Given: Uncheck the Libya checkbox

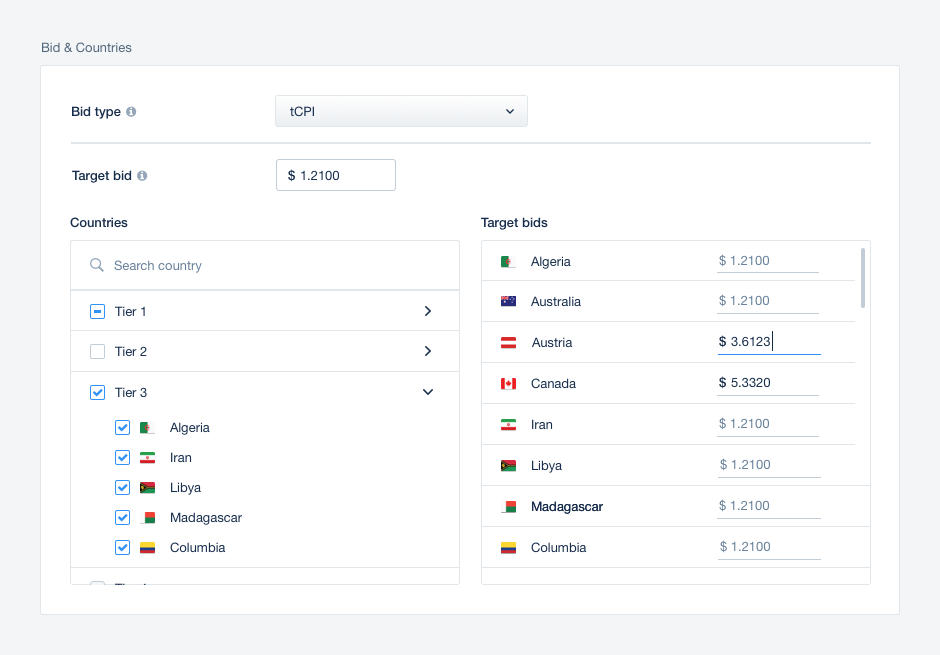Looking at the screenshot, I should pyautogui.click(x=122, y=488).
